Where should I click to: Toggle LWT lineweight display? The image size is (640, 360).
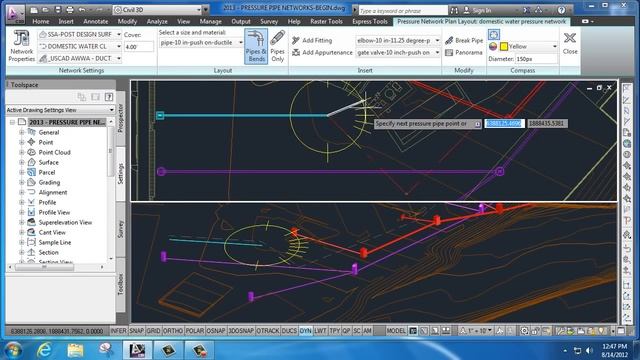click(x=320, y=331)
